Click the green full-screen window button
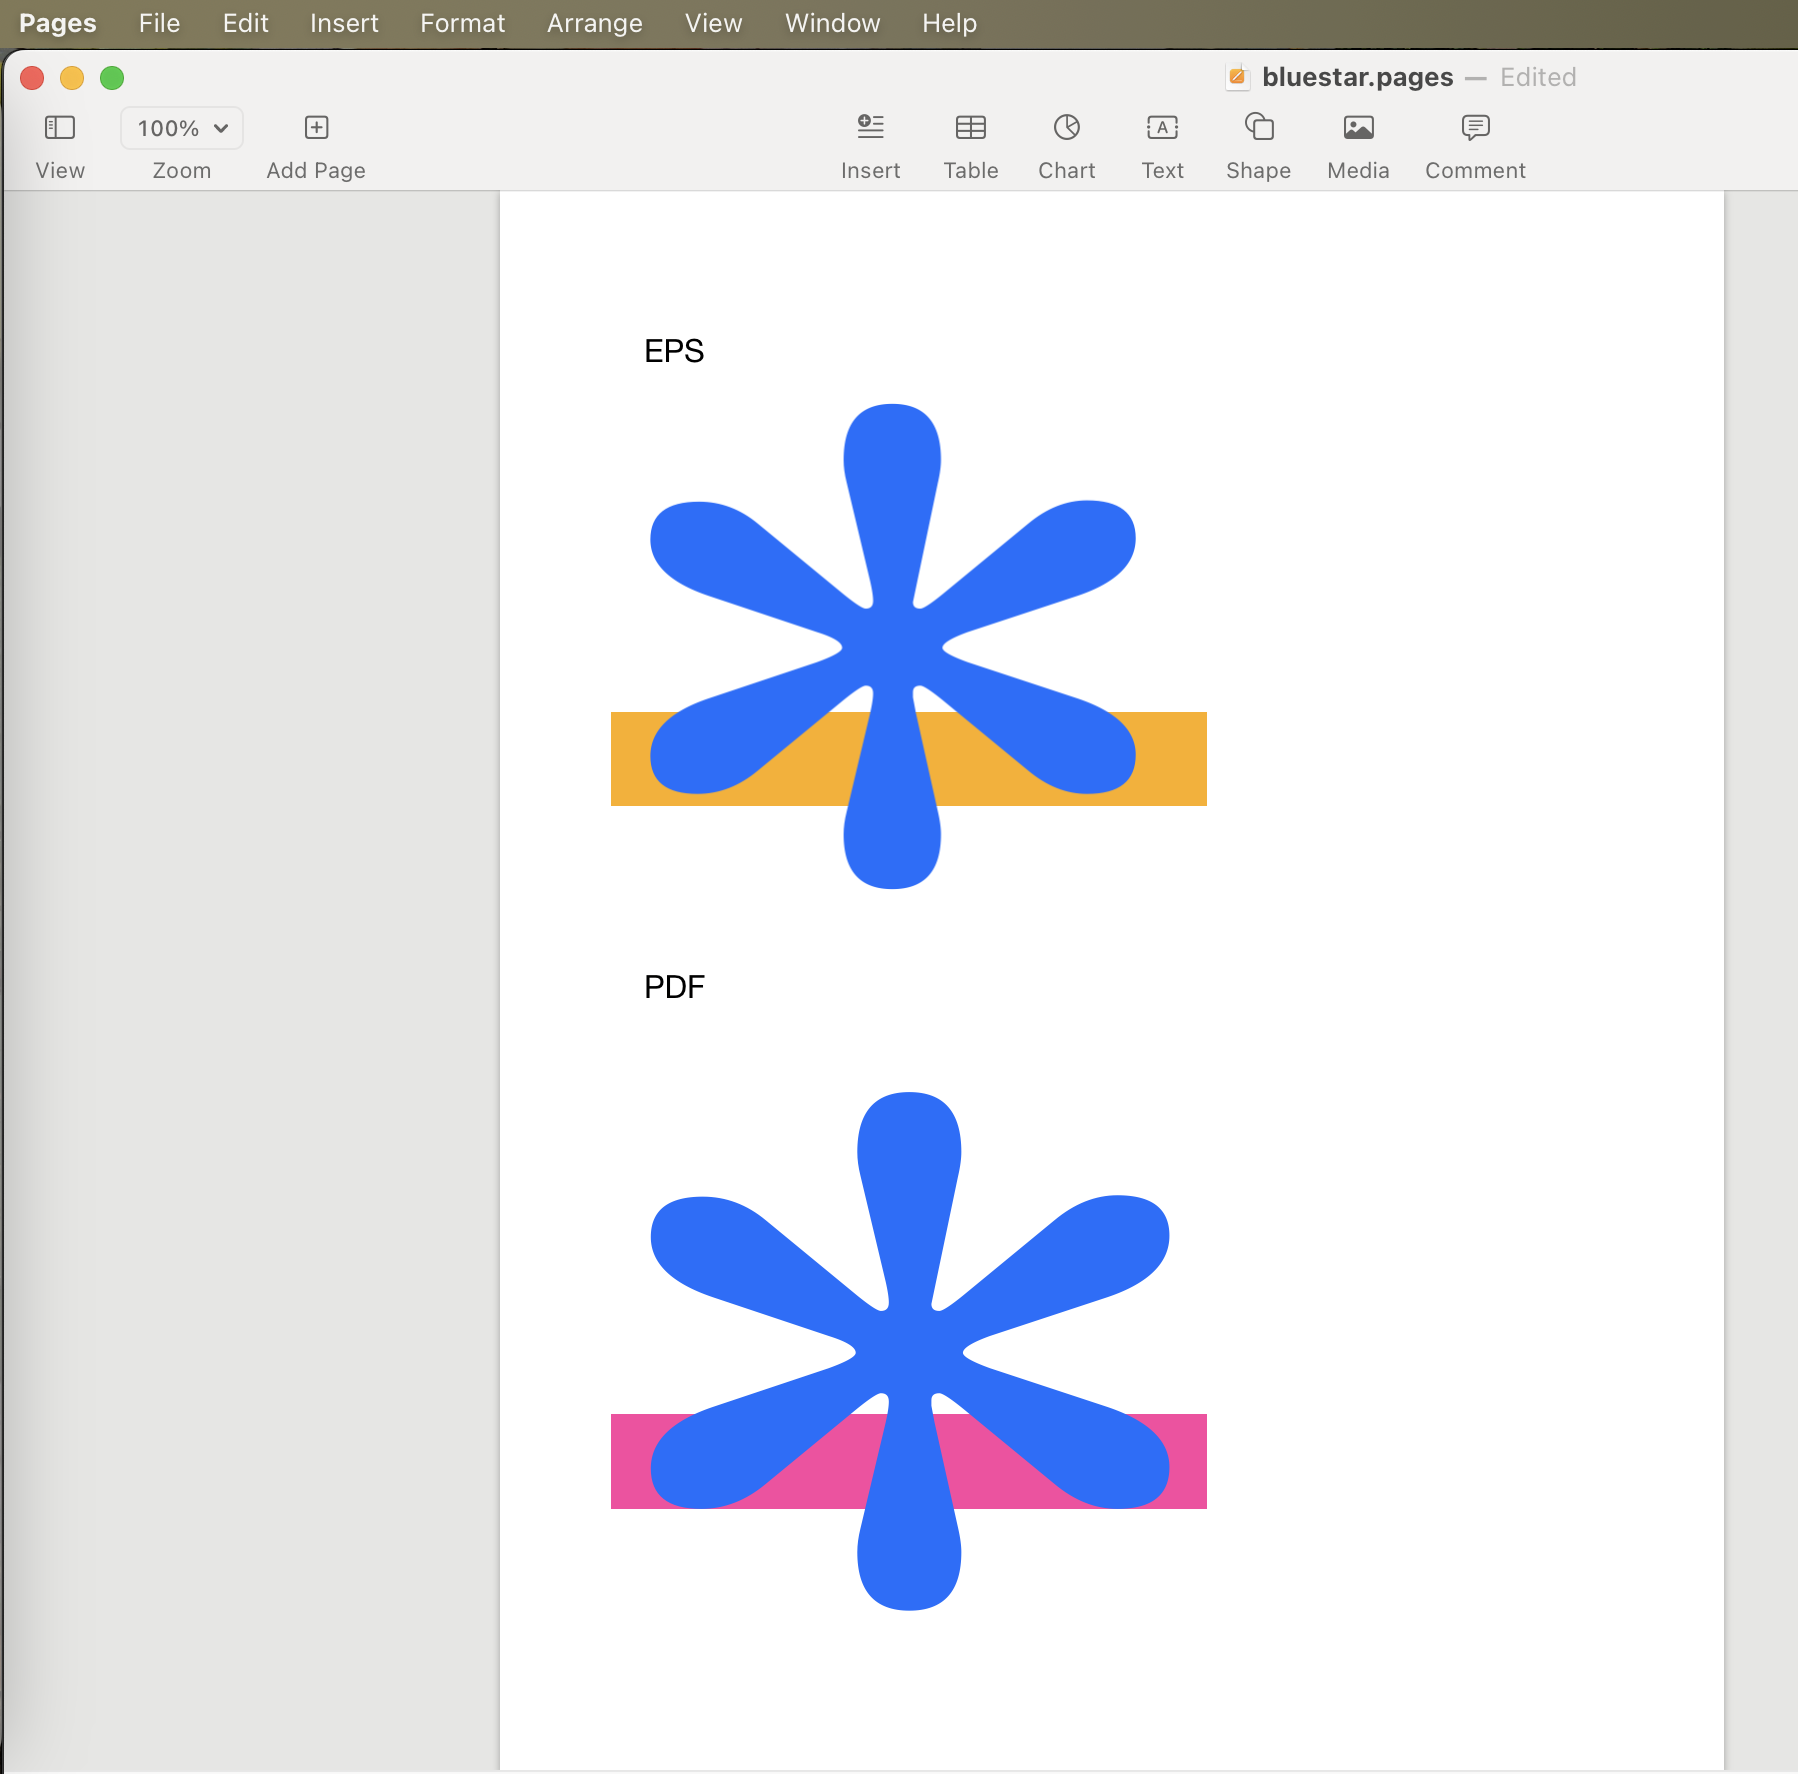 coord(112,78)
